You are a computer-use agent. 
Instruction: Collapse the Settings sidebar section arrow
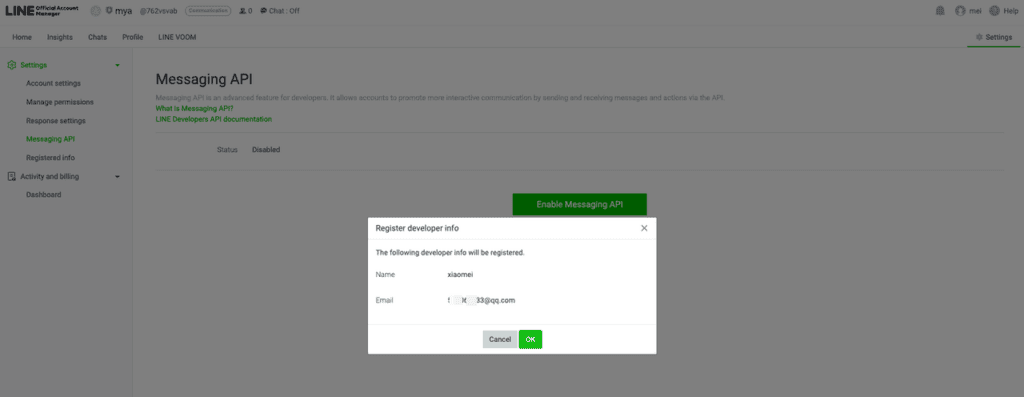pos(118,65)
